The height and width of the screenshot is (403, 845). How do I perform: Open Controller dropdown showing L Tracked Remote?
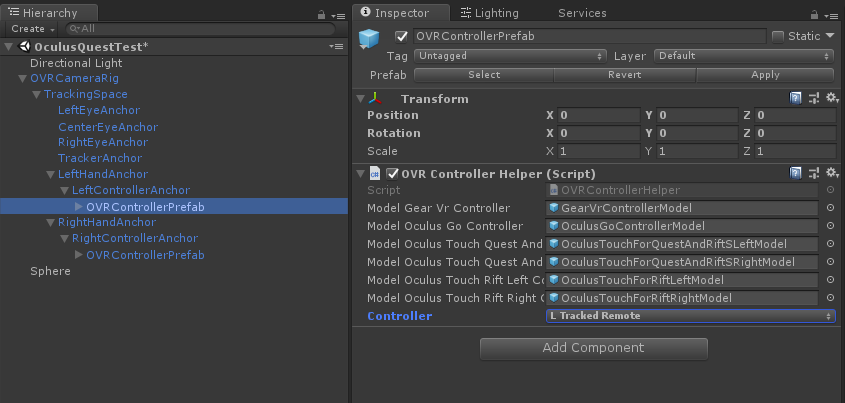pyautogui.click(x=690, y=316)
